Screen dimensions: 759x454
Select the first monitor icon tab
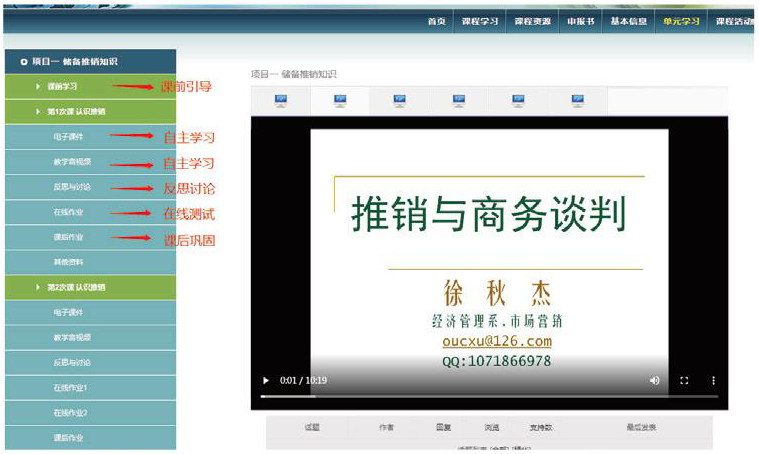(280, 100)
